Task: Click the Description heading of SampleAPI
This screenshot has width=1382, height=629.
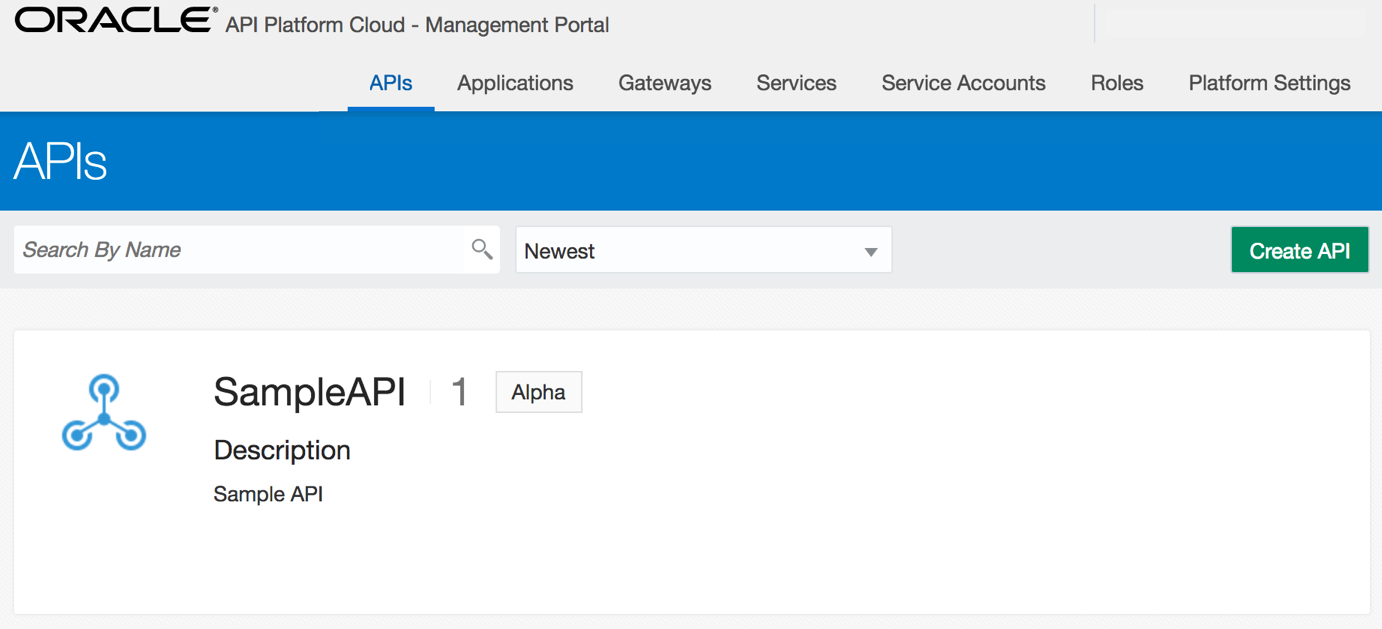Action: [x=282, y=450]
